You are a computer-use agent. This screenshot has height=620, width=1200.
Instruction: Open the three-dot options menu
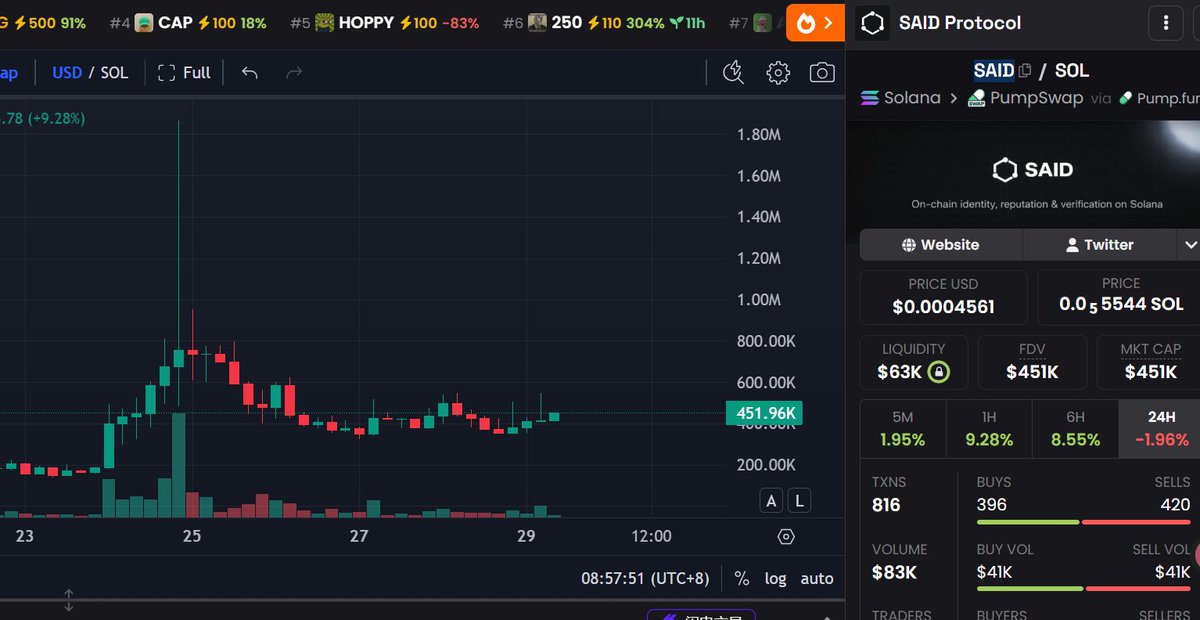coord(1166,22)
